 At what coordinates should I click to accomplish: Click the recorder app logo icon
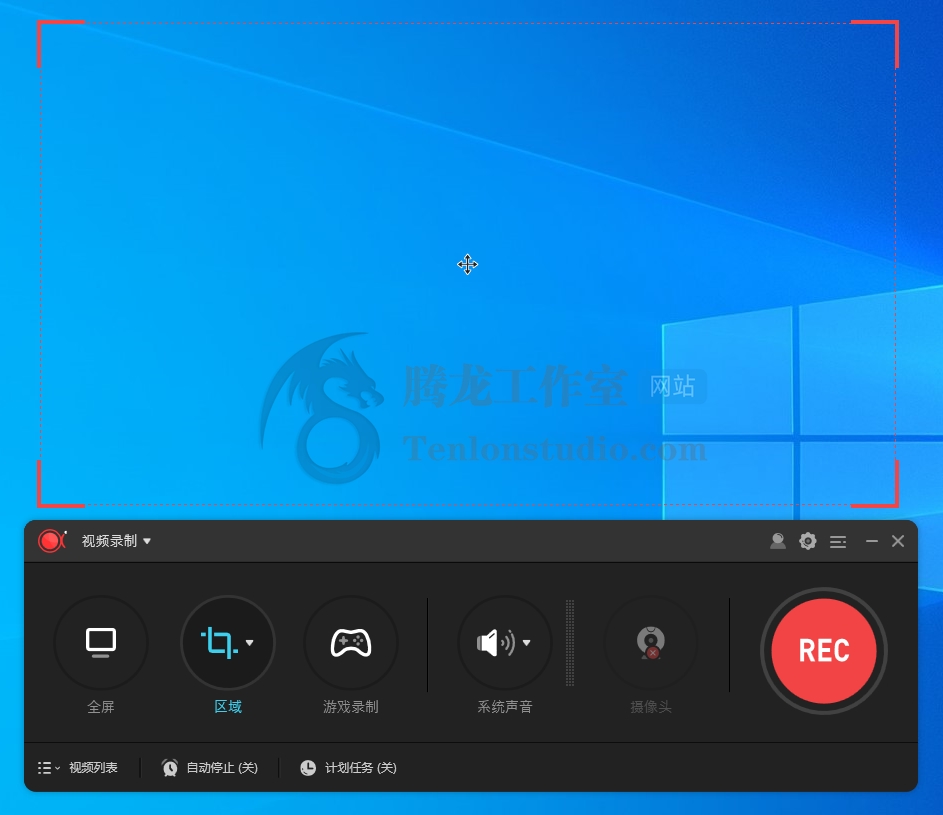coord(52,541)
